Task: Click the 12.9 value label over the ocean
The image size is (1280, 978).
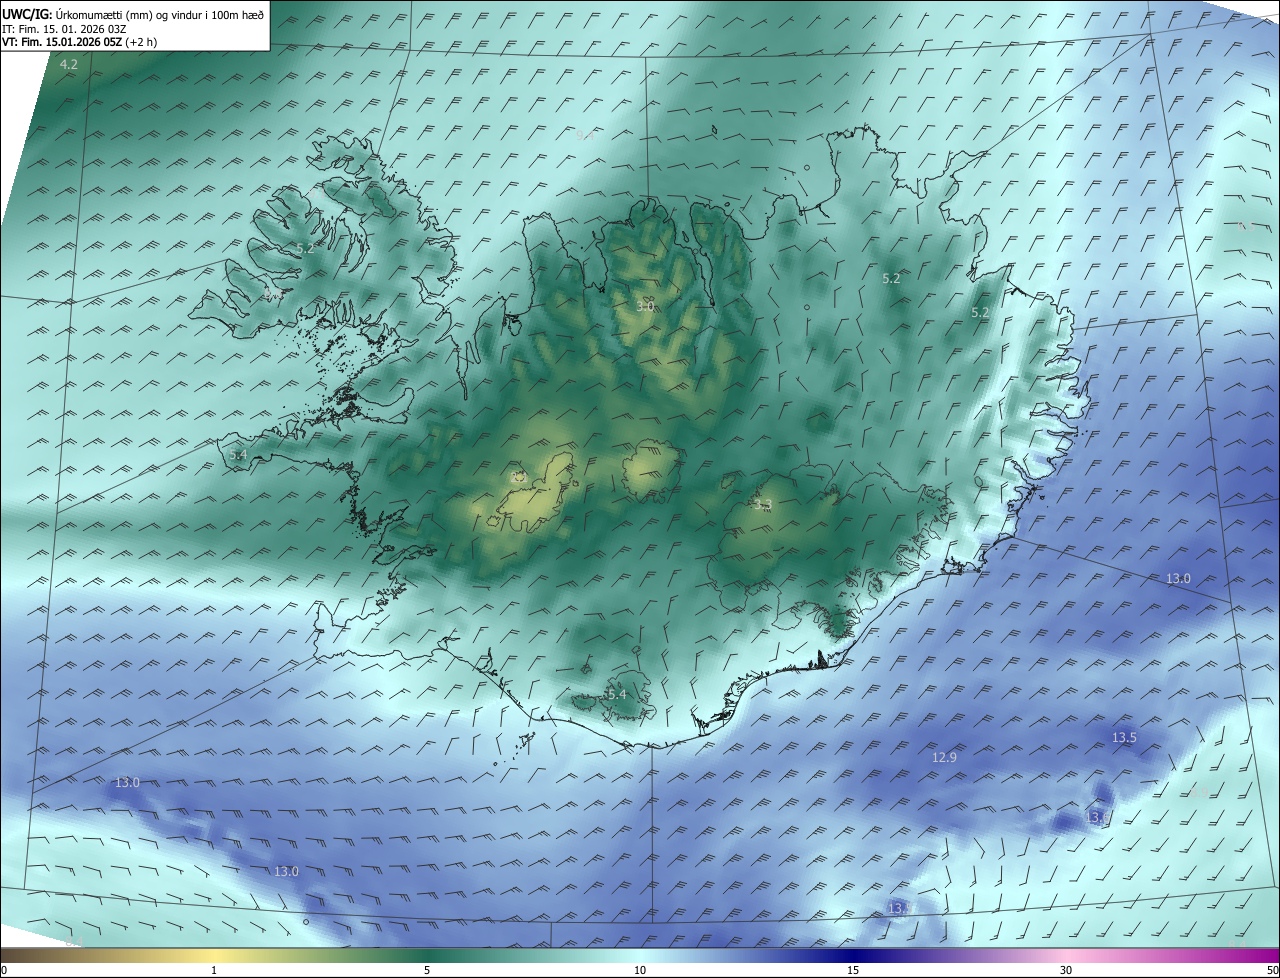Action: (x=944, y=757)
